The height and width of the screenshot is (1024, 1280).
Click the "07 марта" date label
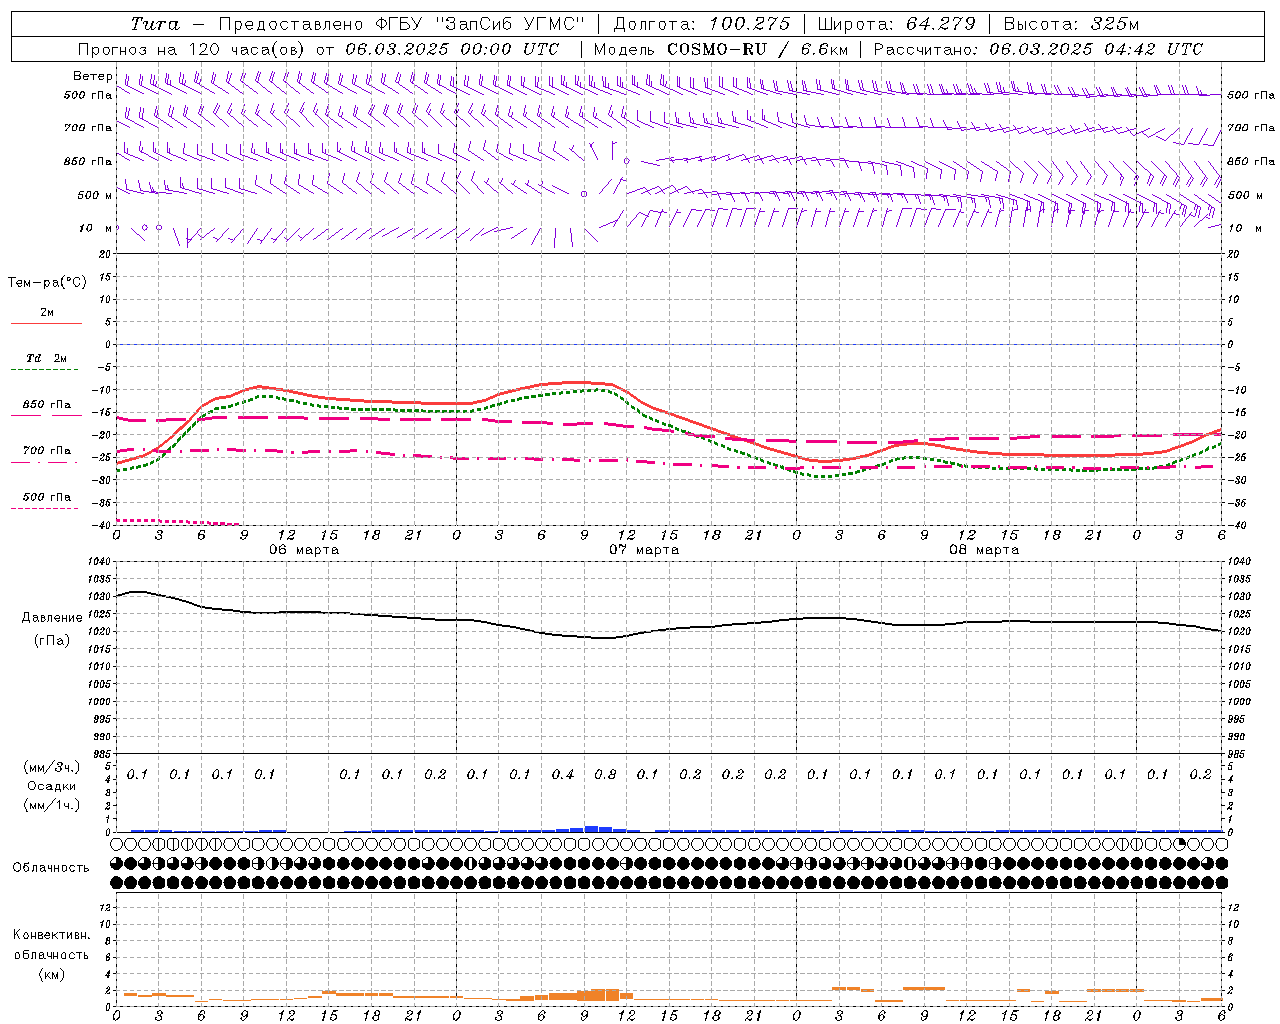644,550
